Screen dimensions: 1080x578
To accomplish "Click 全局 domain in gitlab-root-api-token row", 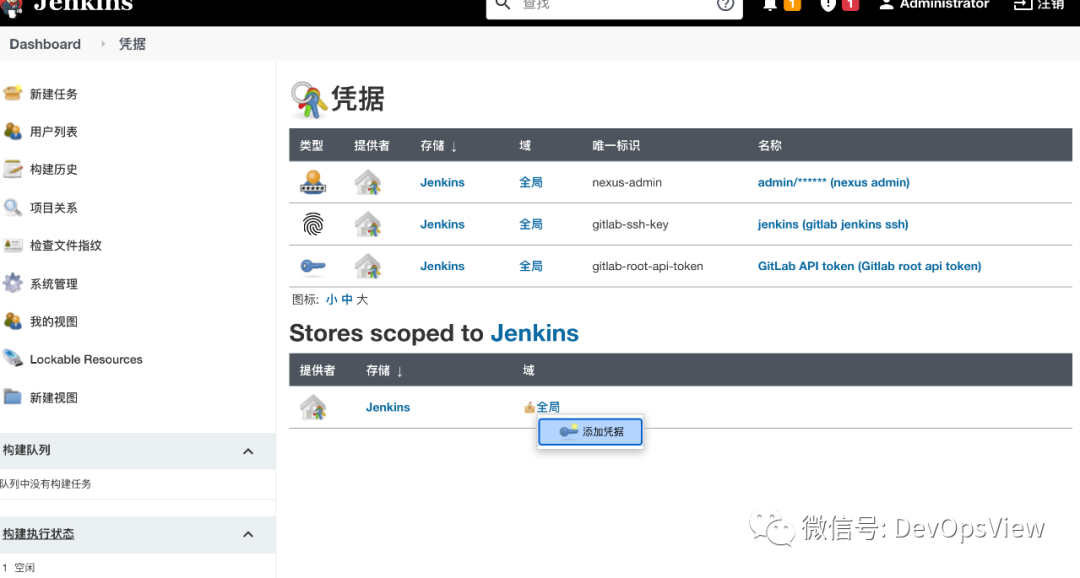I will [530, 266].
